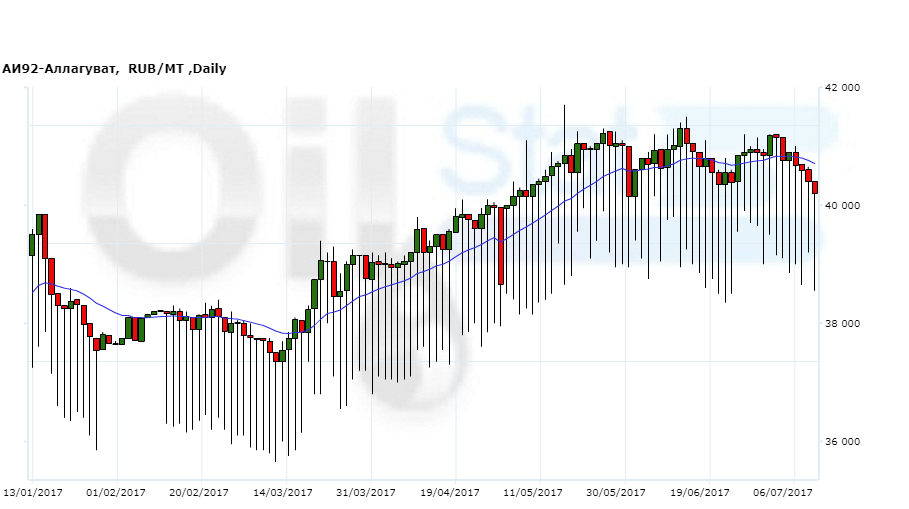Image resolution: width=909 pixels, height=509 pixels.
Task: Click the 42 000 price axis label
Action: coord(841,88)
